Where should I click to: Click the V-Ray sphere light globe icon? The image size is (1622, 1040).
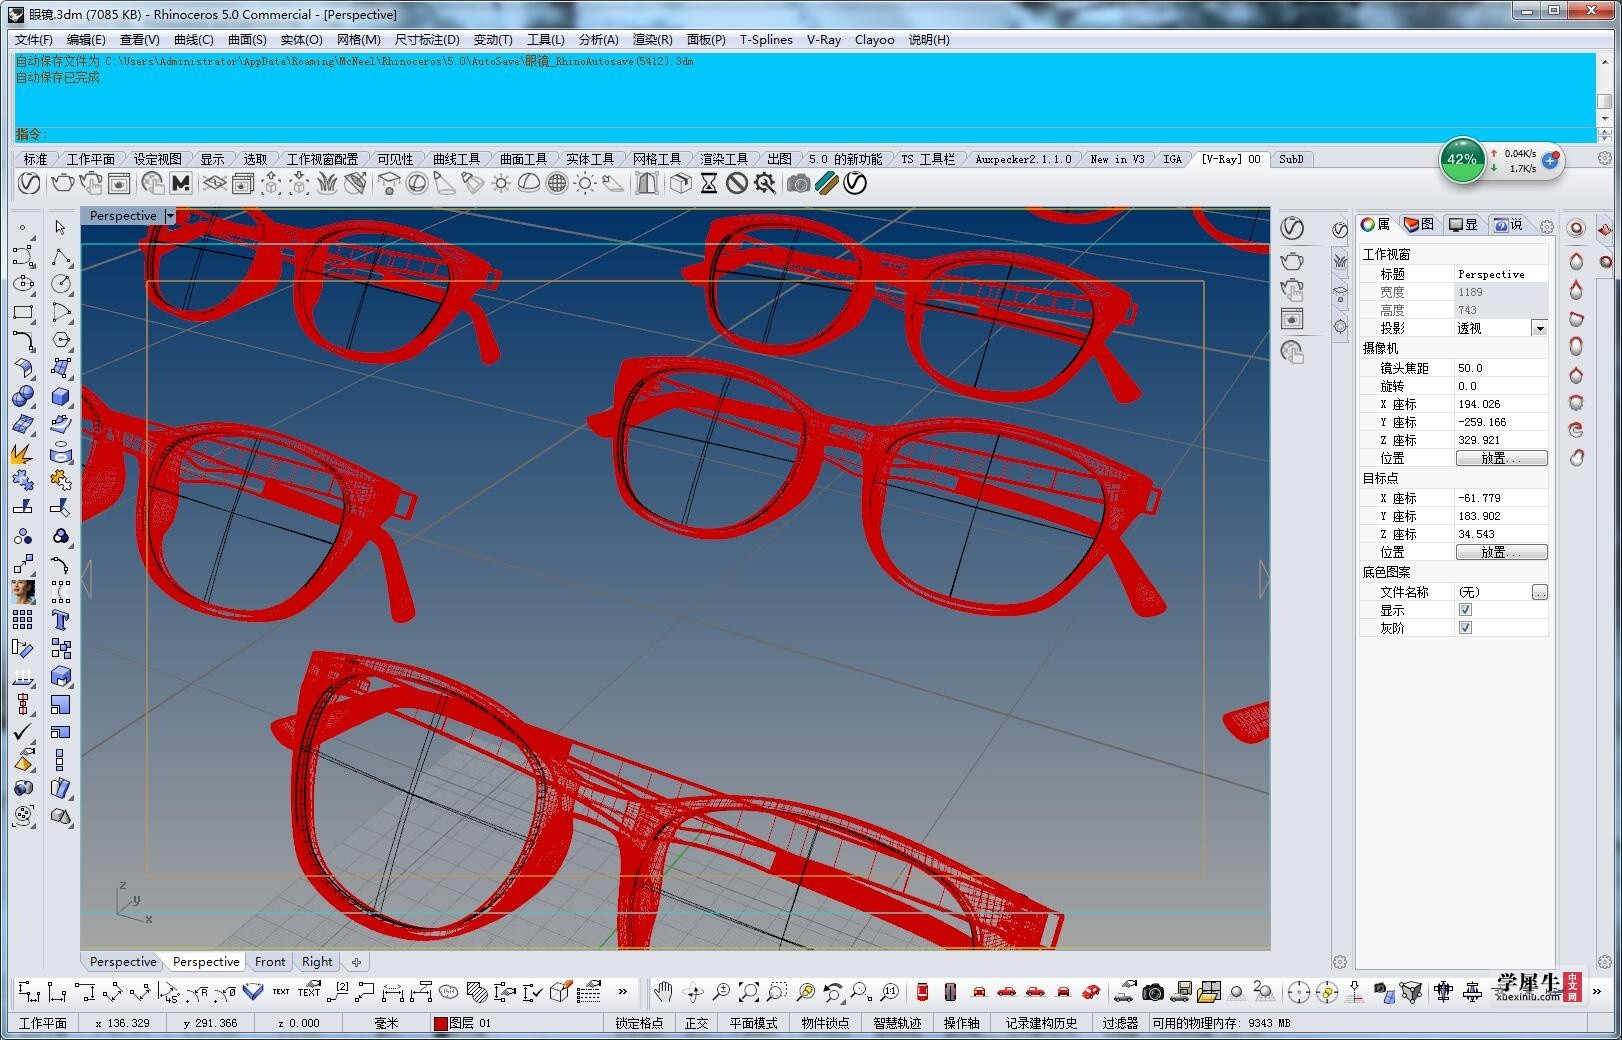tap(557, 183)
